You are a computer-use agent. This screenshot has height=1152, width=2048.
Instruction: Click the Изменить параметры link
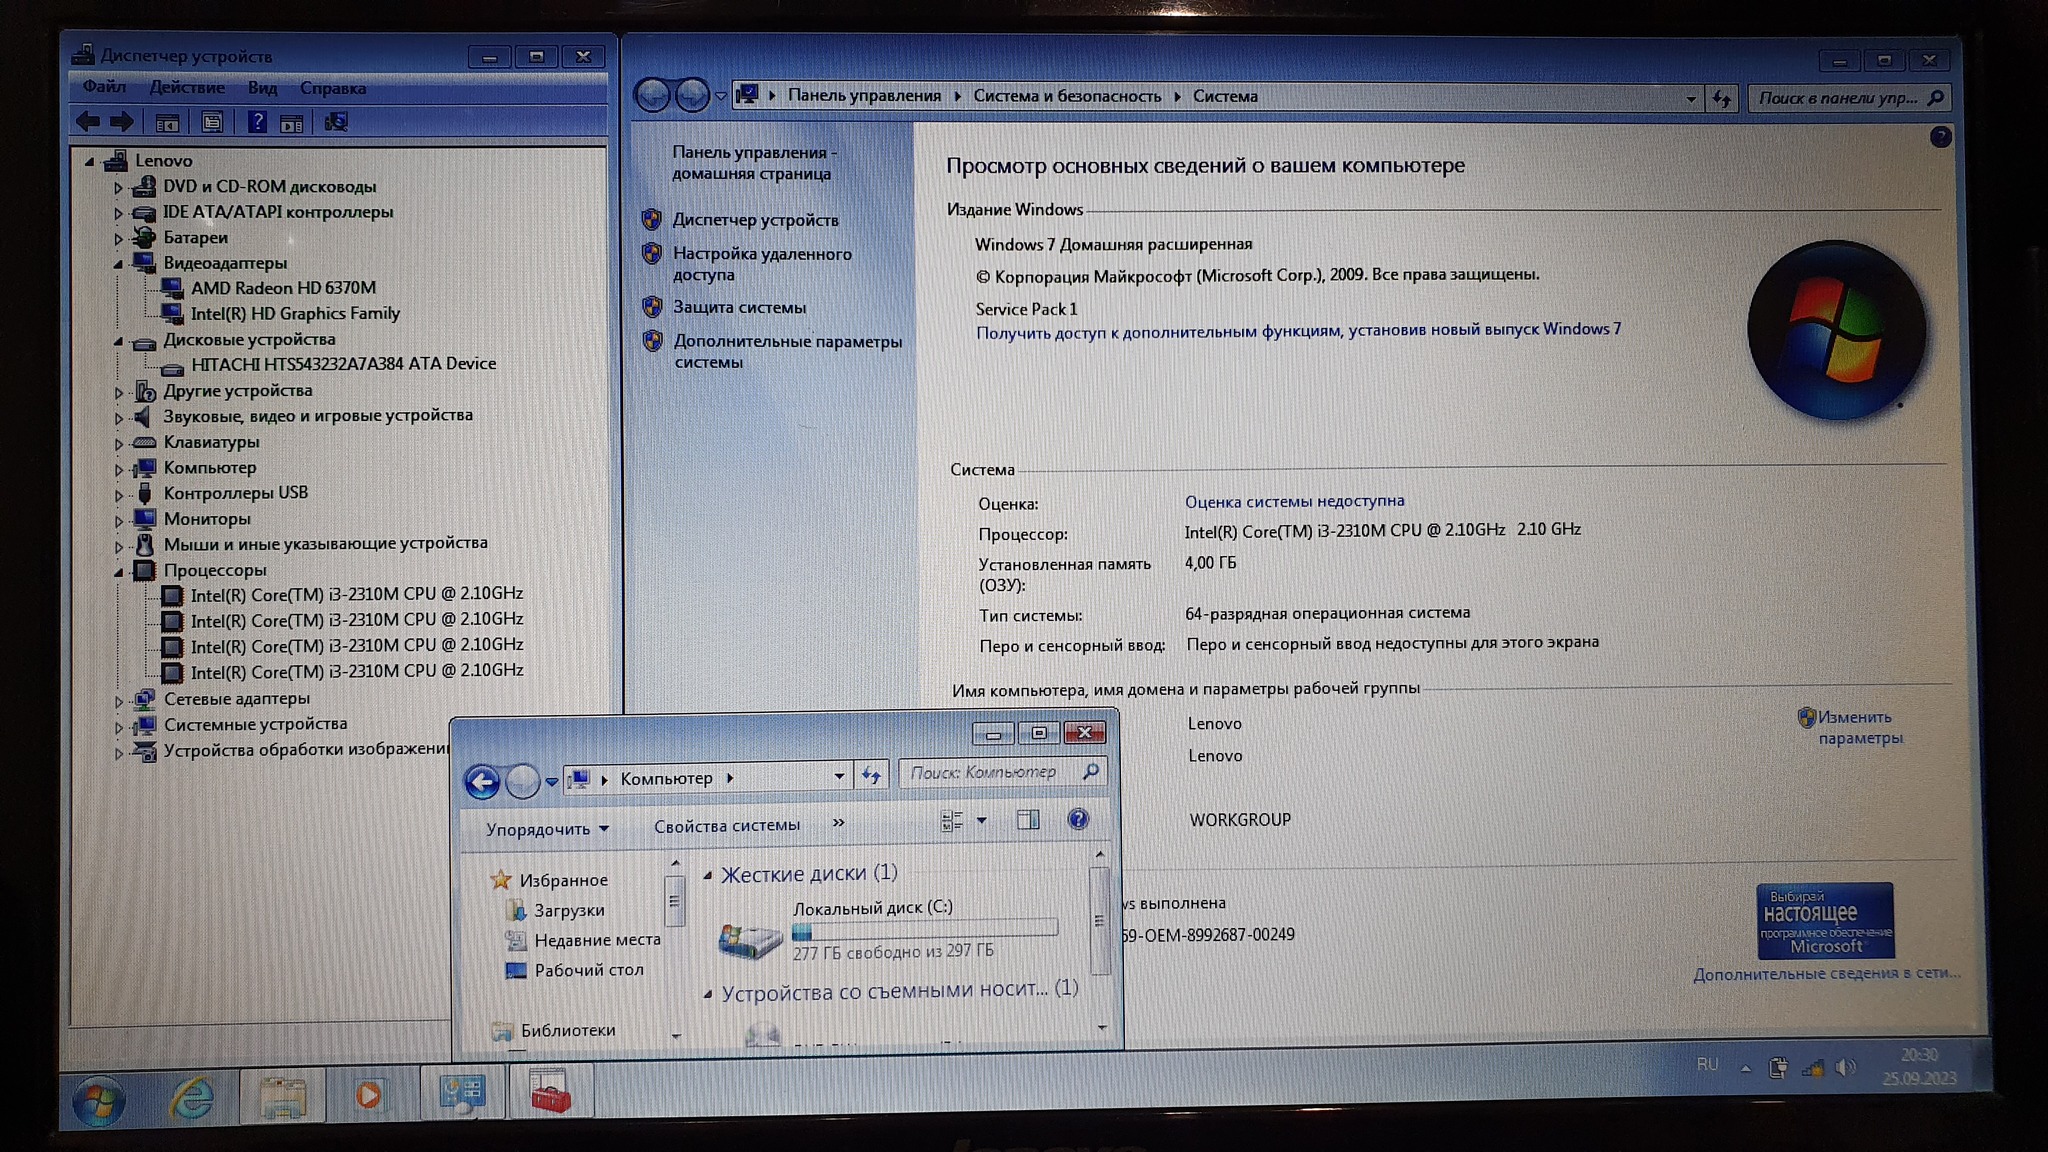[1858, 727]
